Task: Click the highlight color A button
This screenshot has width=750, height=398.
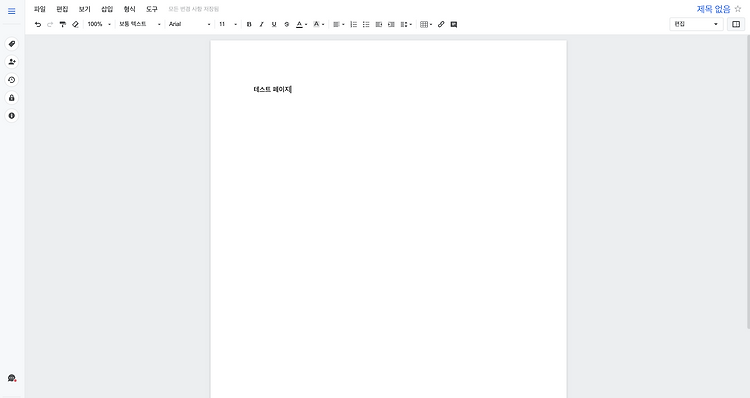Action: (x=316, y=24)
